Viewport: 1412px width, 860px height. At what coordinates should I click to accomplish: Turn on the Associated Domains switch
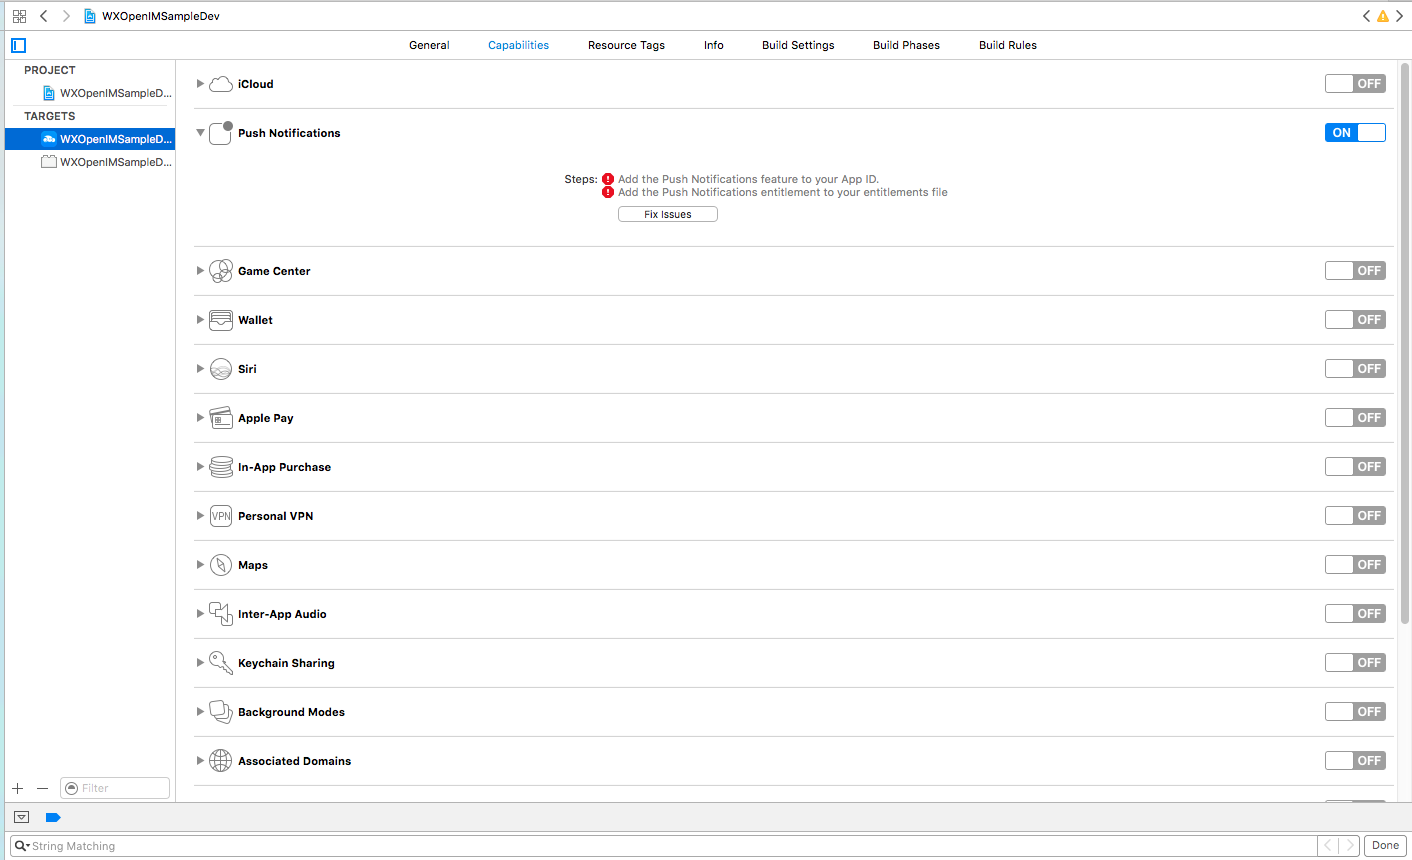pyautogui.click(x=1355, y=761)
